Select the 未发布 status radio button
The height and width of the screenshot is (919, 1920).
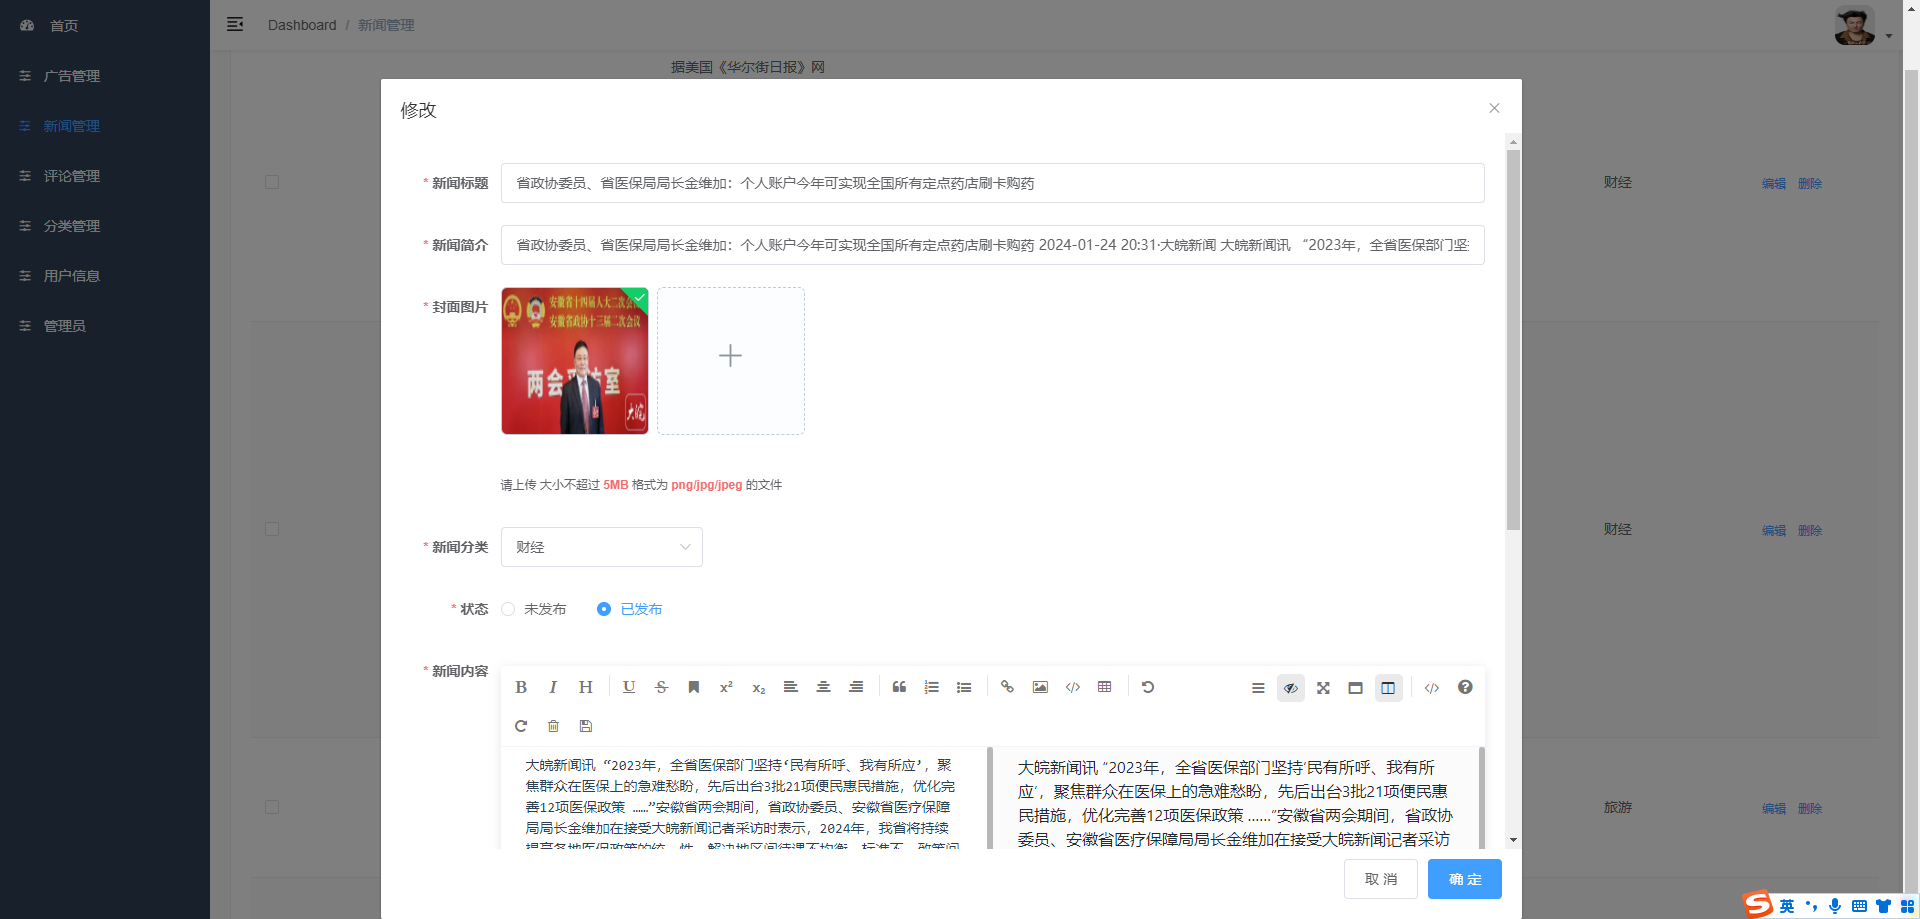(508, 609)
